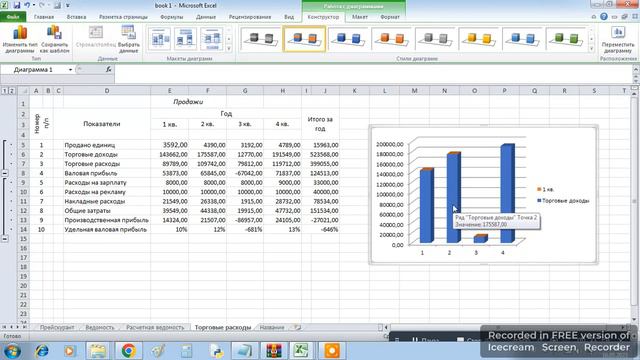Viewport: 640px width, 360px height.
Task: Switch to Excel taskbar icon
Action: 301,351
